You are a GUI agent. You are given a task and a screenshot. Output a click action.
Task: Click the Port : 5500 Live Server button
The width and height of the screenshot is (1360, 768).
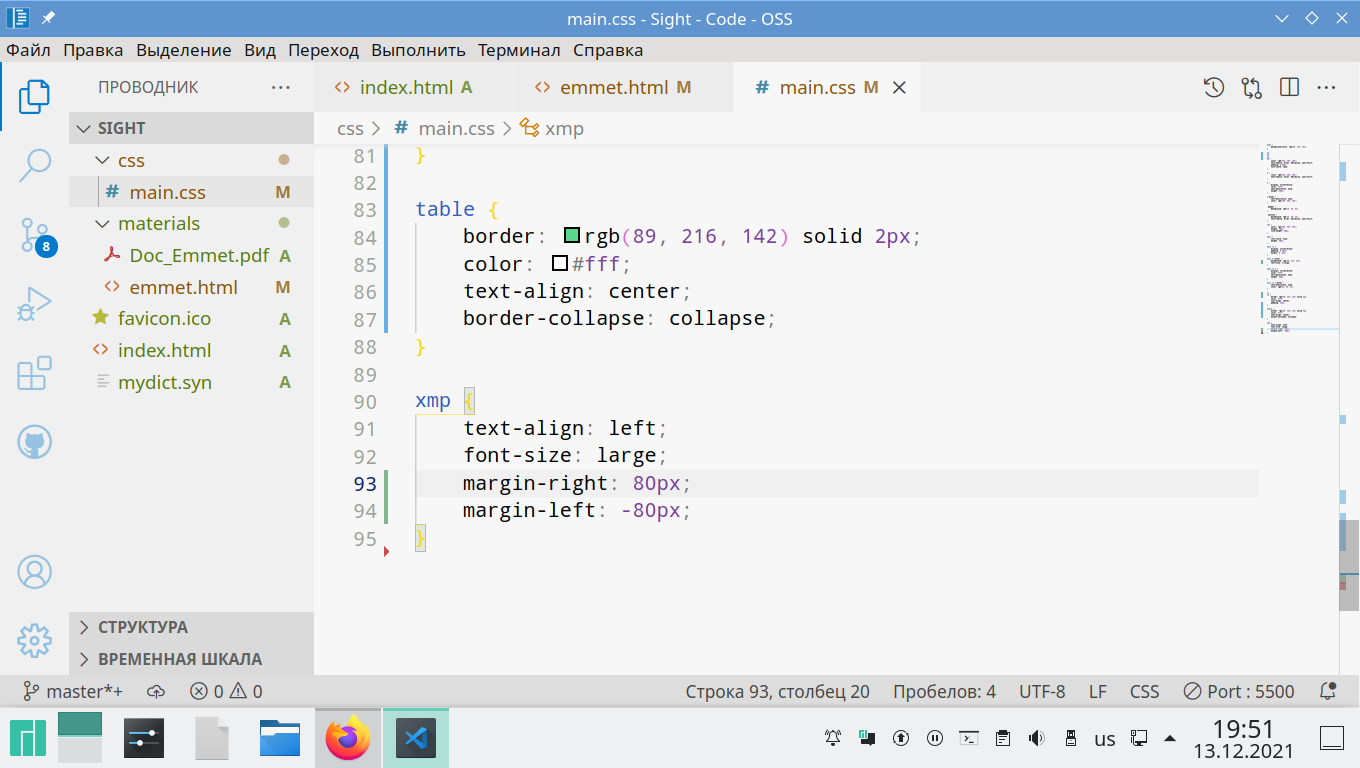pyautogui.click(x=1238, y=691)
